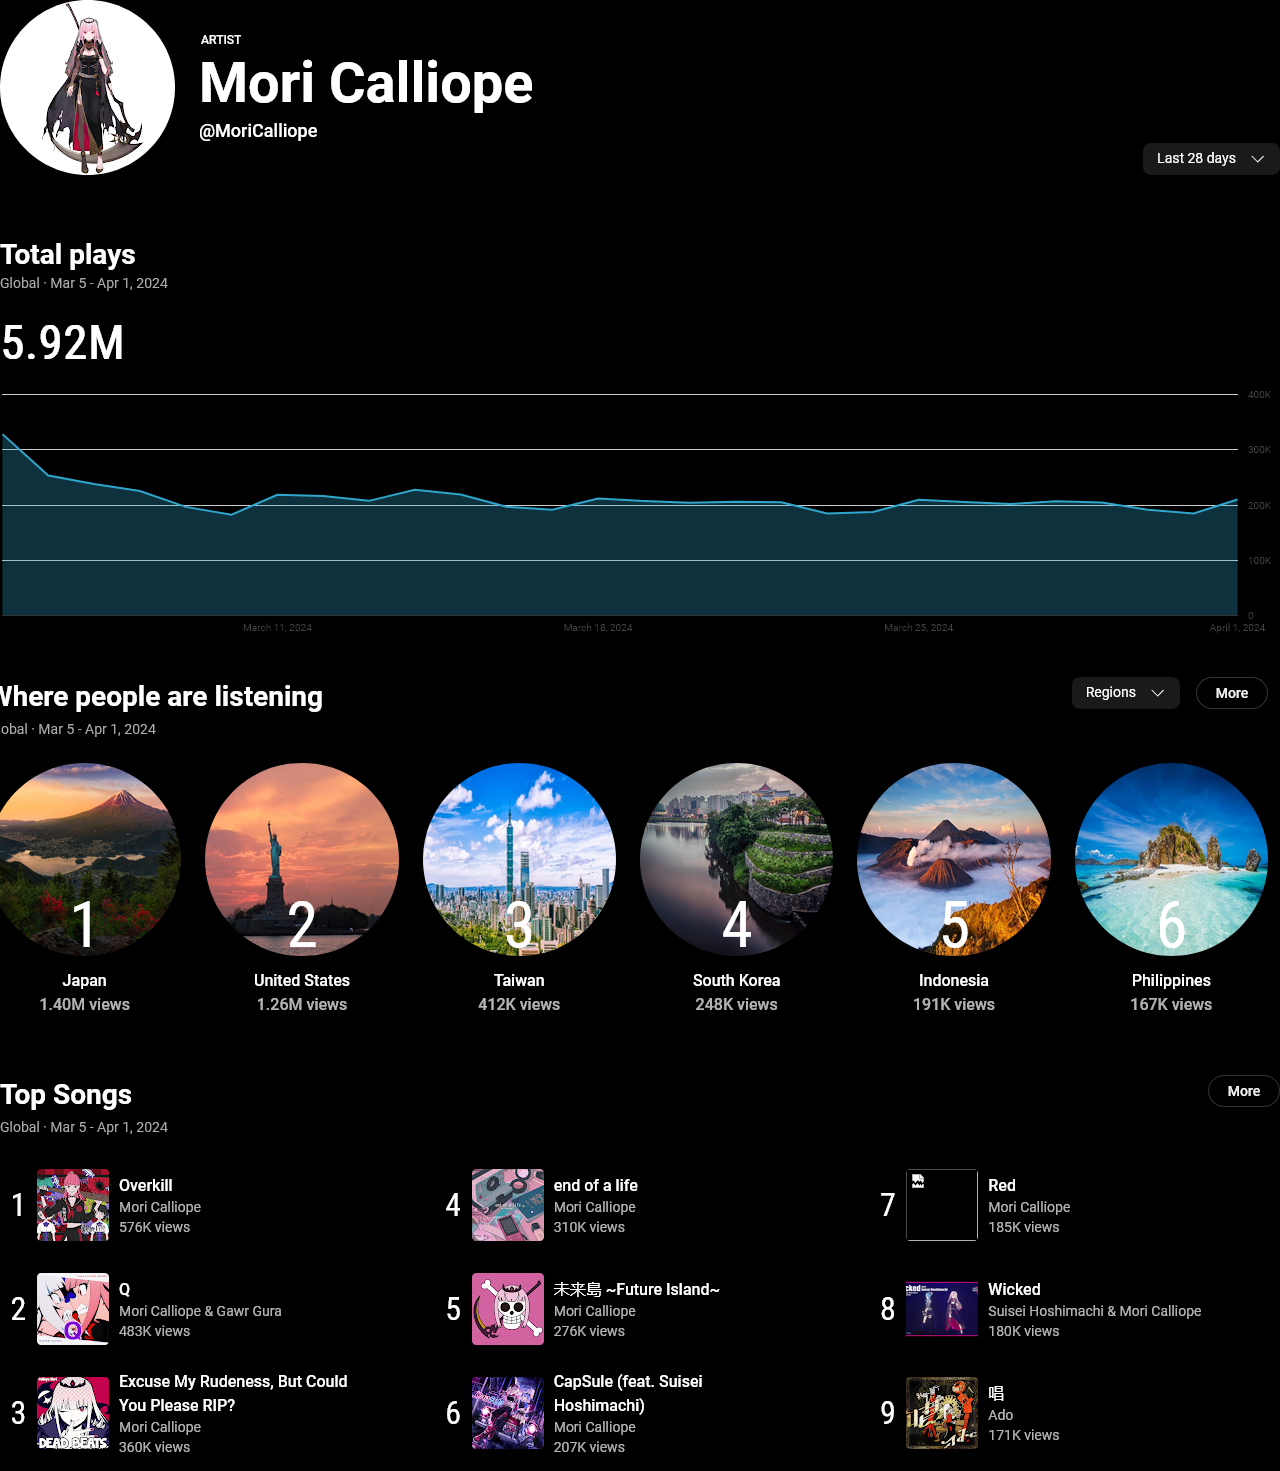Click the Red song title

tap(1002, 1185)
